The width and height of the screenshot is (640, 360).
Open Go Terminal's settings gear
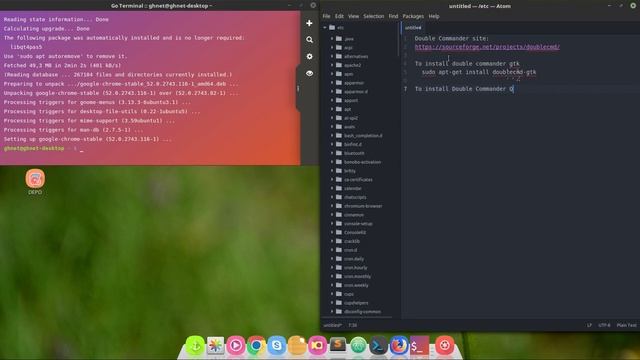point(309,56)
